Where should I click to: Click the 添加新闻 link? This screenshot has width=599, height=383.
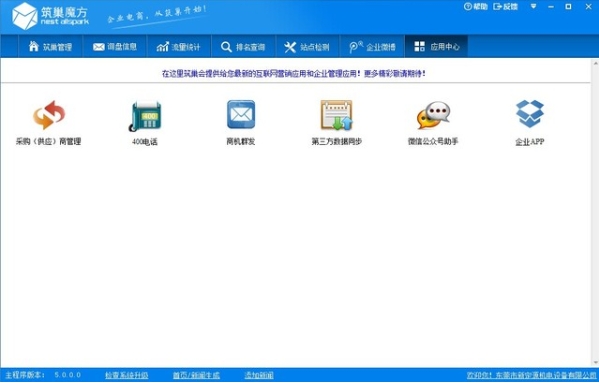[259, 375]
